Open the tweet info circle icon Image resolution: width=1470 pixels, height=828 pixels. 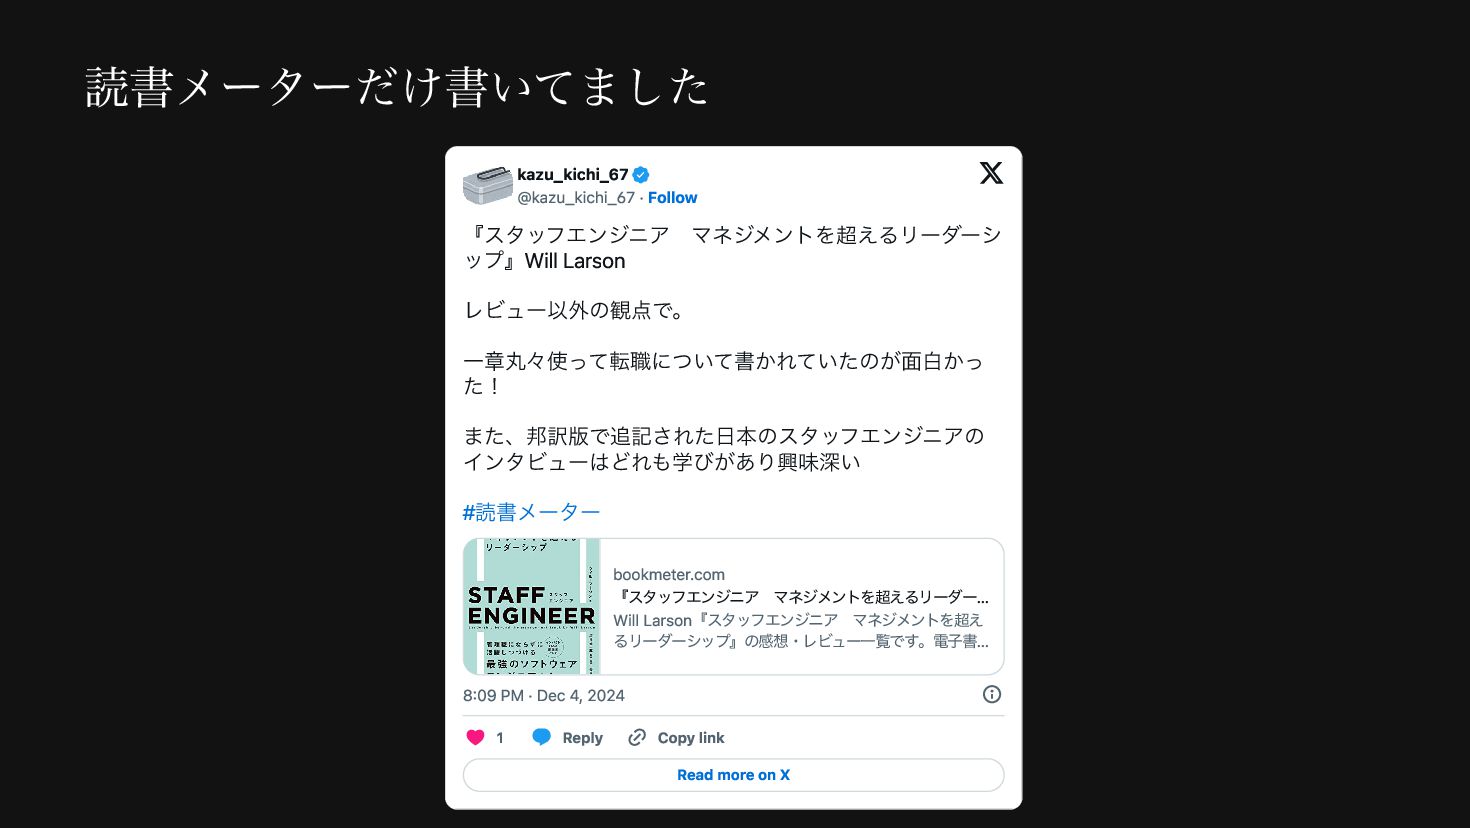tap(992, 694)
